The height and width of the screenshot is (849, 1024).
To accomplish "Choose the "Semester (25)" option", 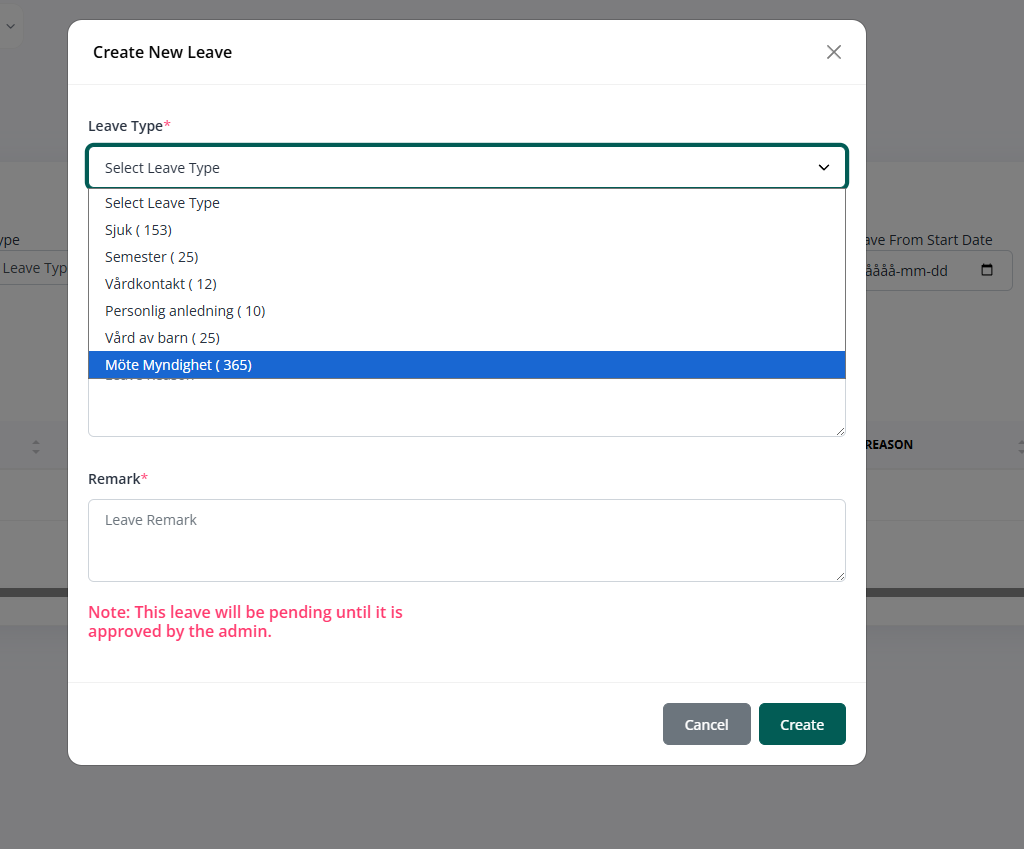I will pos(151,257).
